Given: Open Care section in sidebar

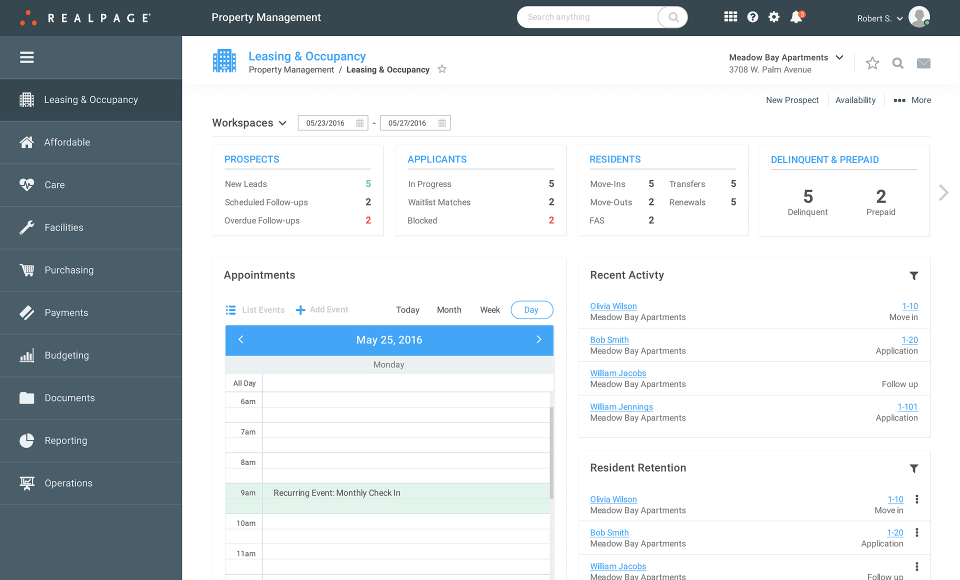Looking at the screenshot, I should click(91, 185).
